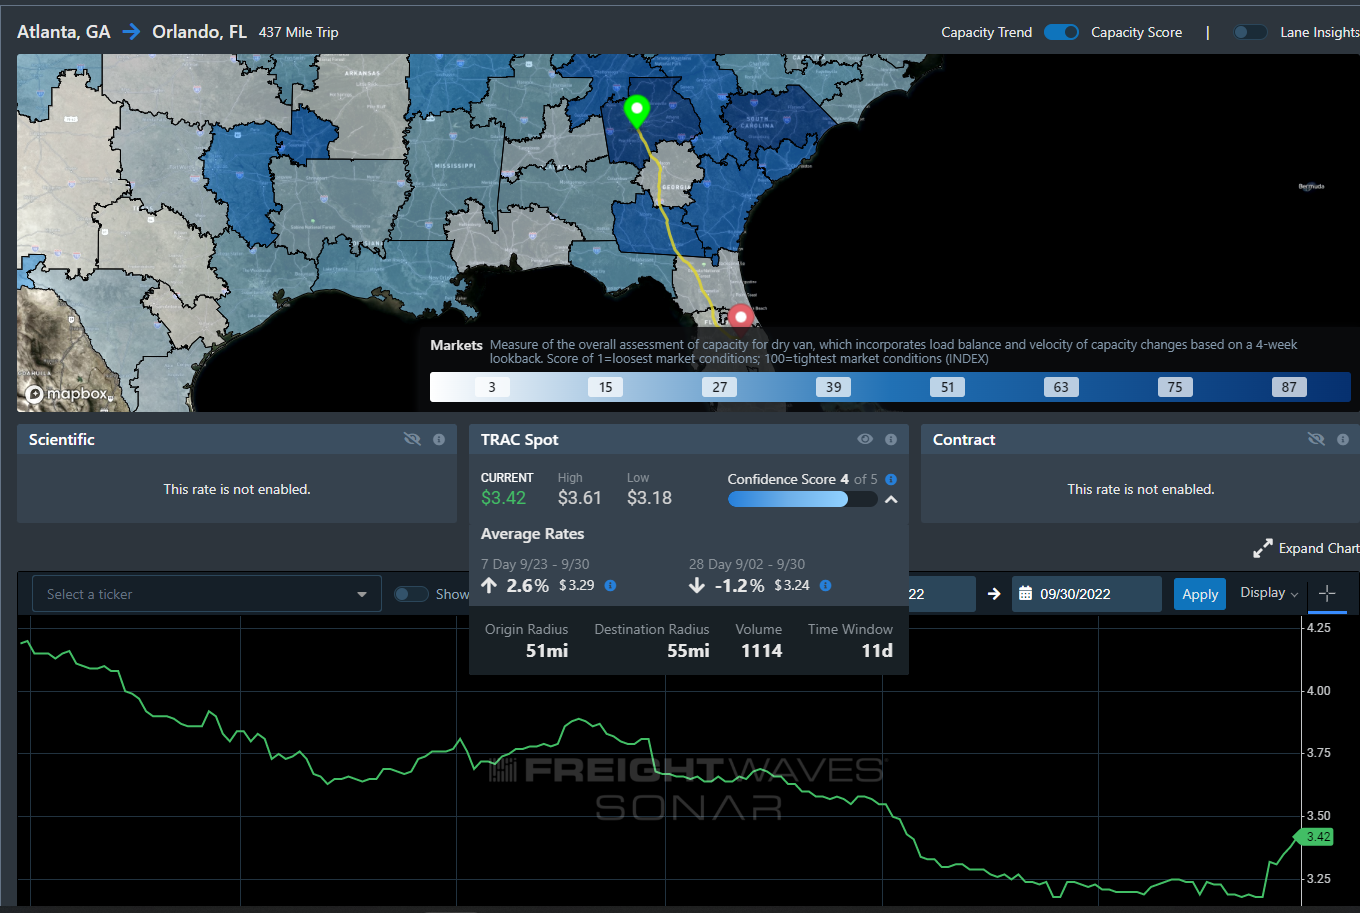The image size is (1360, 913).
Task: Click the Scientific panel title
Action: pyautogui.click(x=62, y=439)
